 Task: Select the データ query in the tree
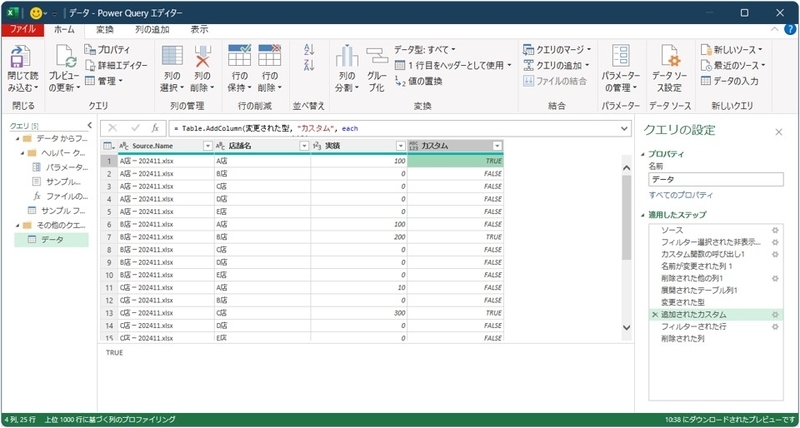51,239
